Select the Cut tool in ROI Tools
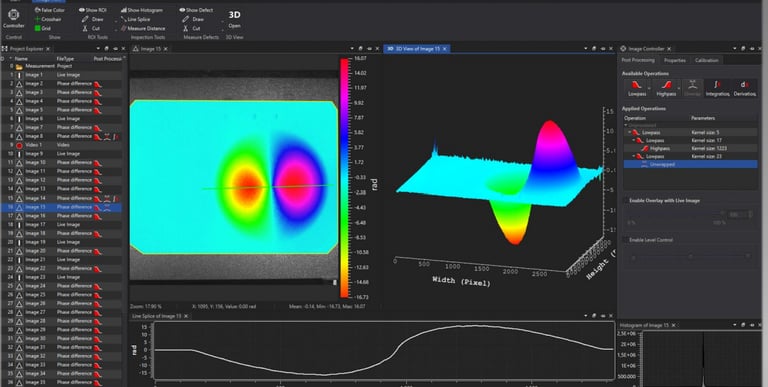768x387 pixels. point(93,28)
